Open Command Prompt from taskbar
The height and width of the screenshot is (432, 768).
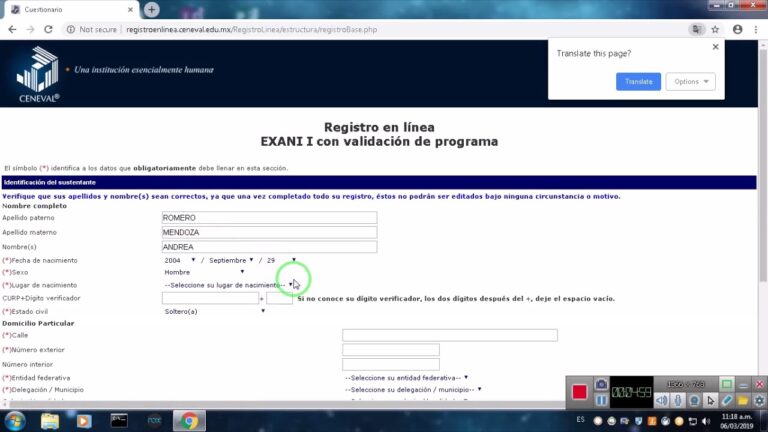119,421
